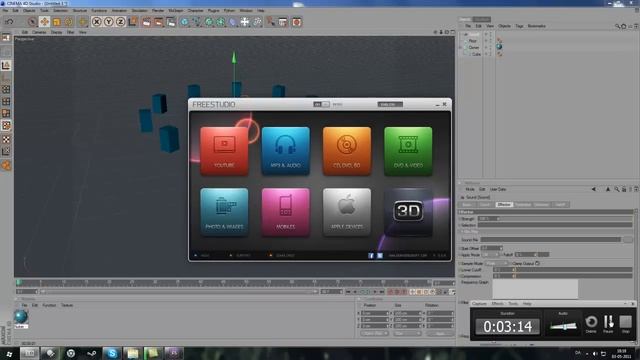
Task: Open the Apple Devices category tile
Action: (x=347, y=212)
